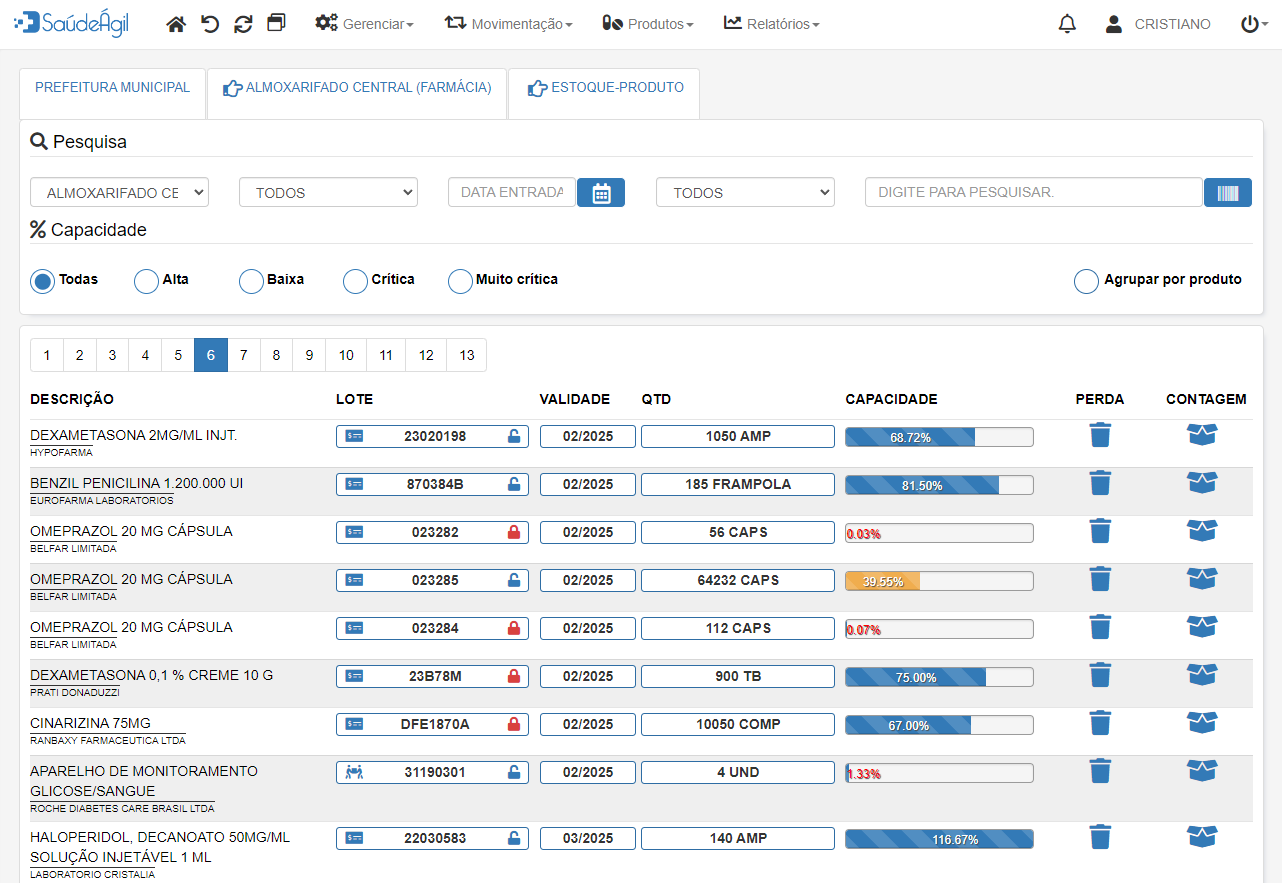Click OMEPRAZOL description of lote 023282

coord(131,531)
